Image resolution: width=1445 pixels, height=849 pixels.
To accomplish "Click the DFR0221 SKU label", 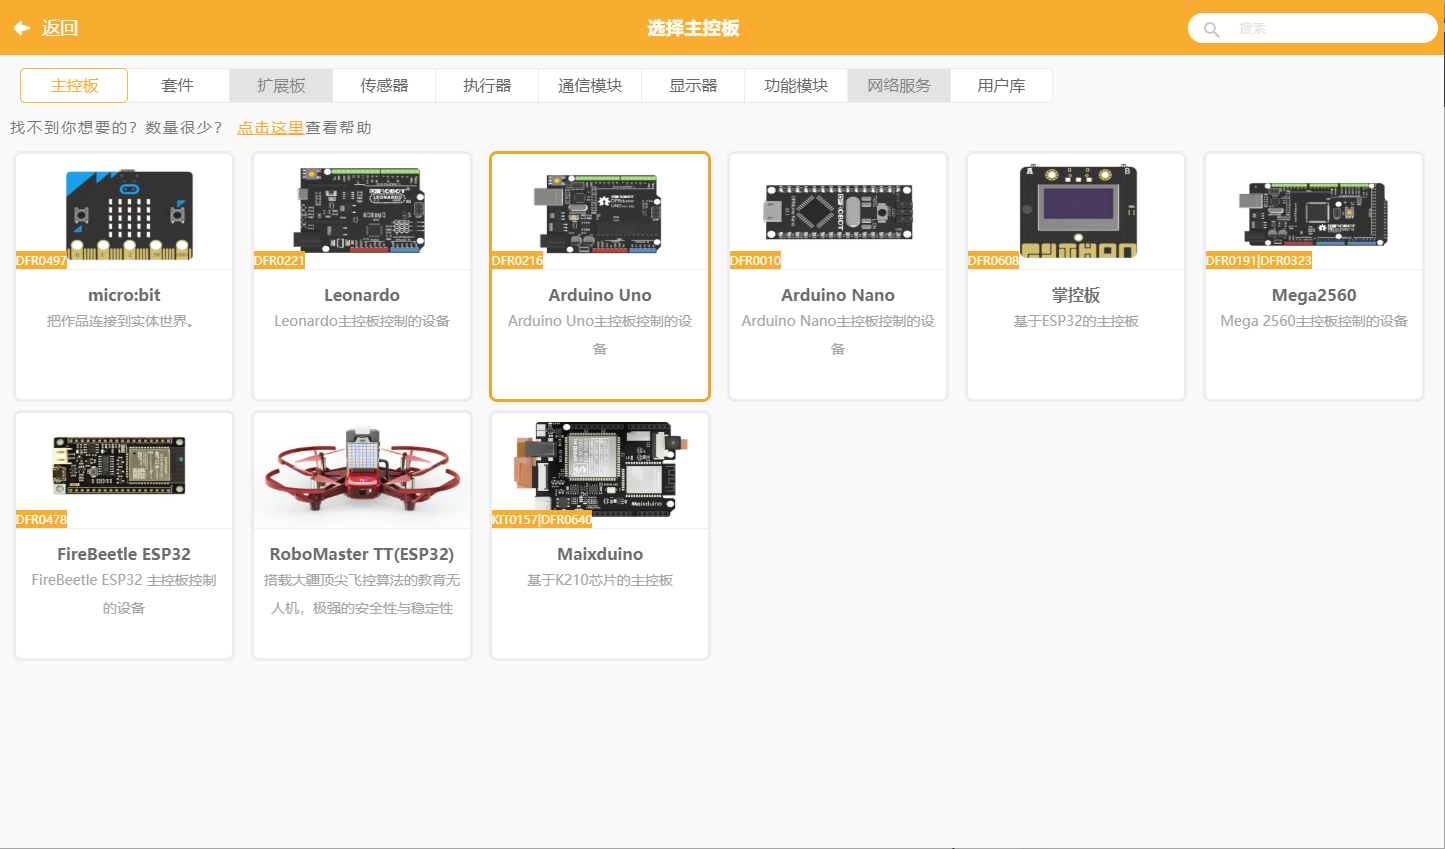I will coord(279,261).
